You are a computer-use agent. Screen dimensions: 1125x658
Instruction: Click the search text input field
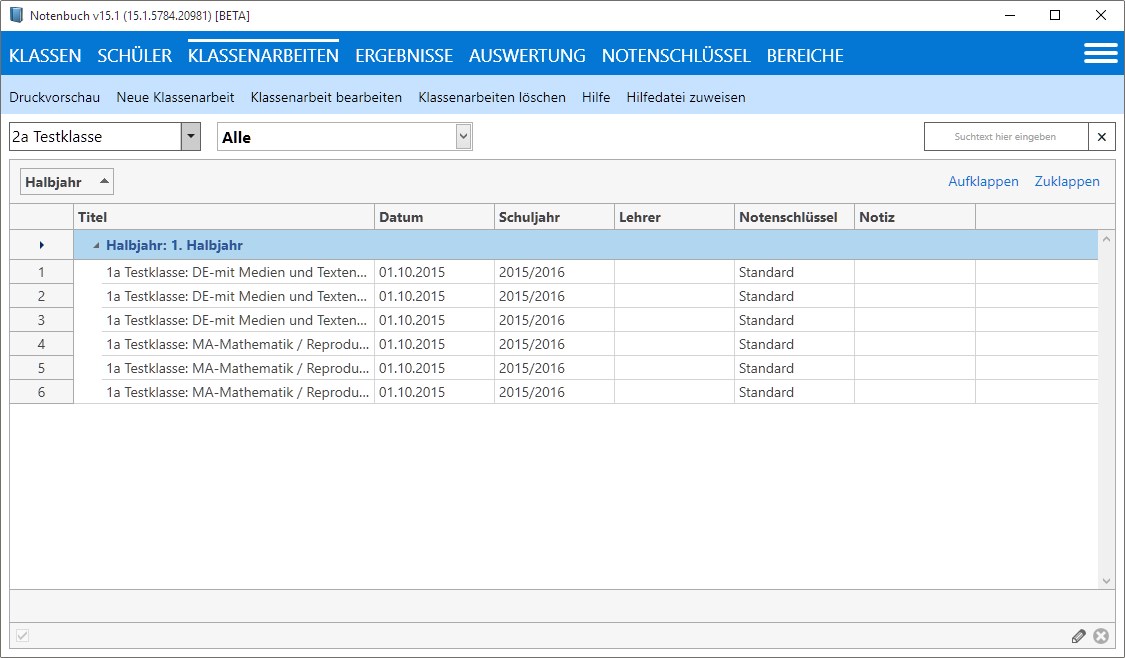click(x=1004, y=137)
